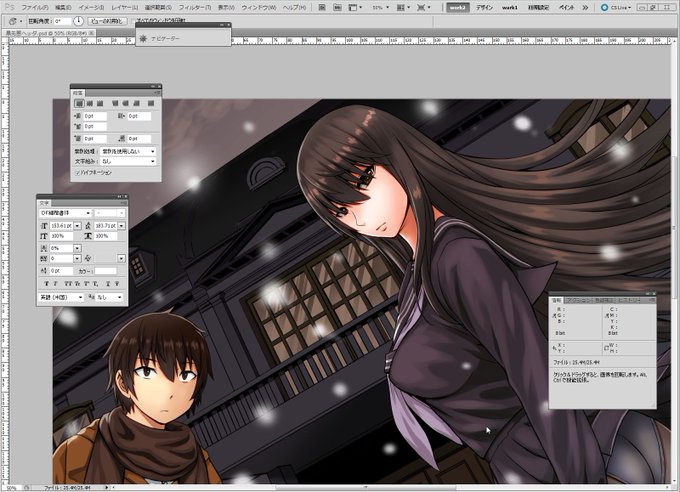680x492 pixels.
Task: Click the RGB eyedropper icon in Info panel
Action: point(554,316)
